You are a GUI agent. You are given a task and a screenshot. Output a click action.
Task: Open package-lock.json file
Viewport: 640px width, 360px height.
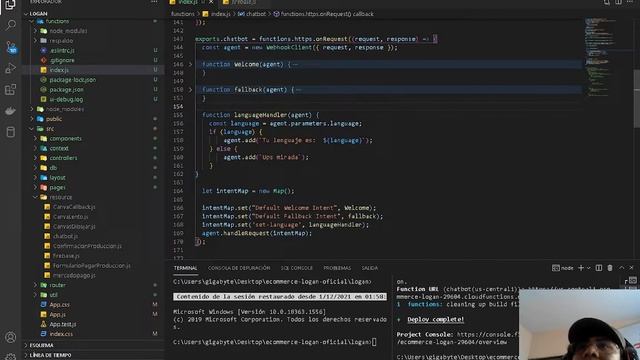click(73, 80)
